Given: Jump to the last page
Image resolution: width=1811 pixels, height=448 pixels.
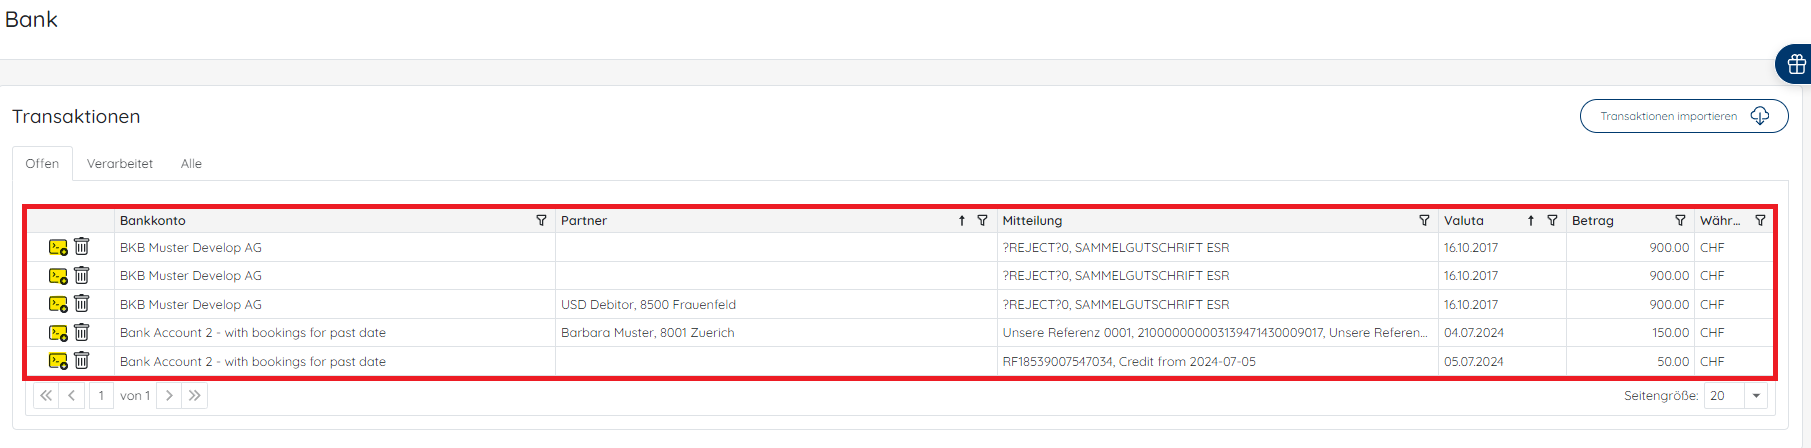Looking at the screenshot, I should click(x=194, y=396).
